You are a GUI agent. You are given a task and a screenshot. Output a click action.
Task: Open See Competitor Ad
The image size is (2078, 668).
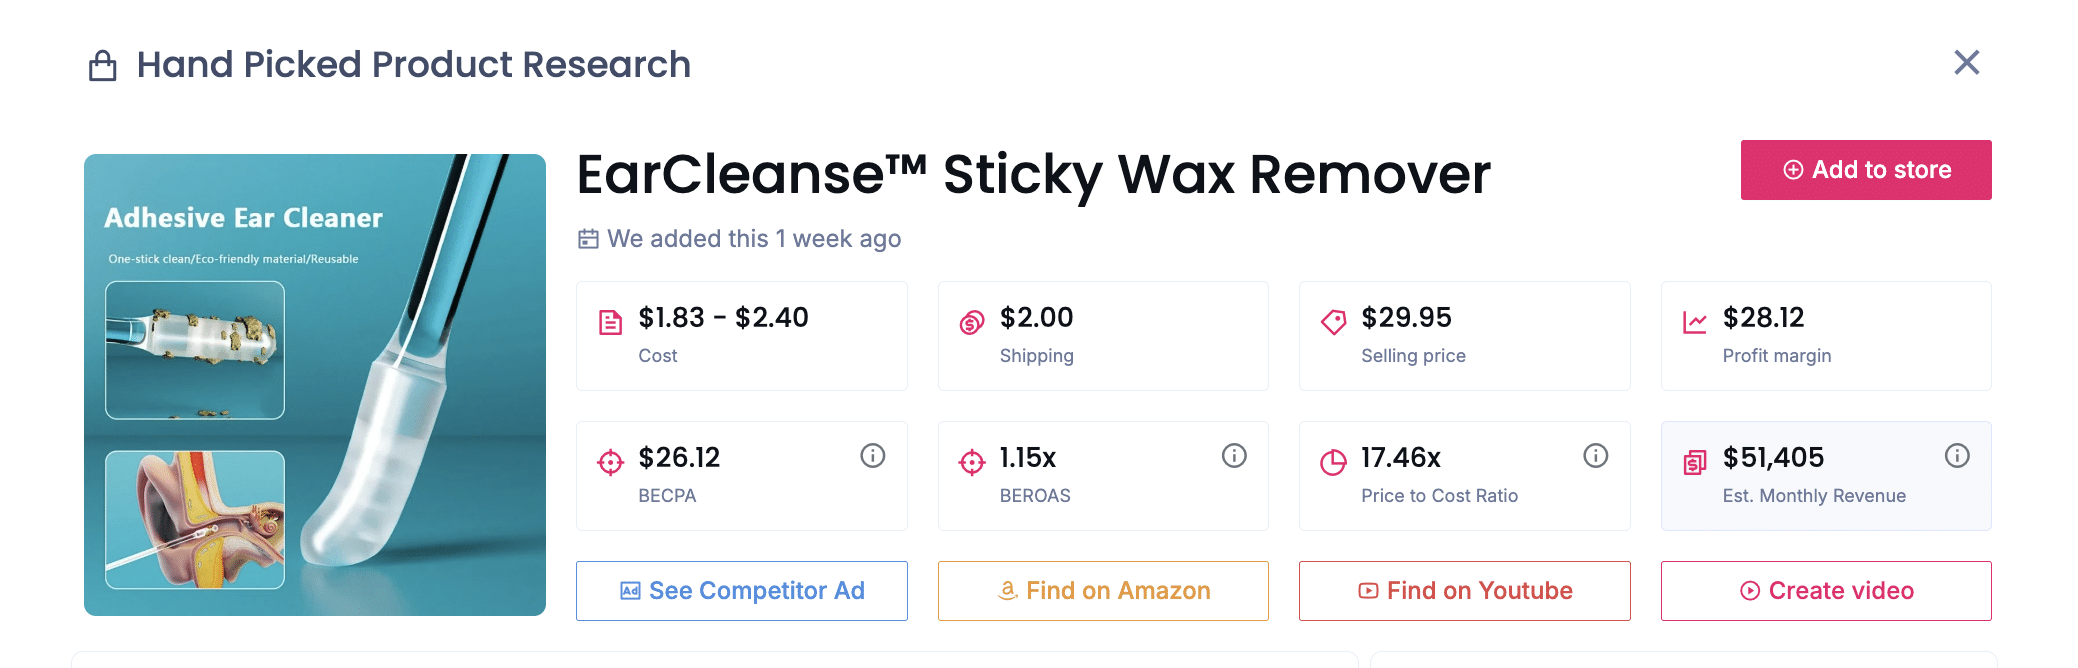click(741, 591)
